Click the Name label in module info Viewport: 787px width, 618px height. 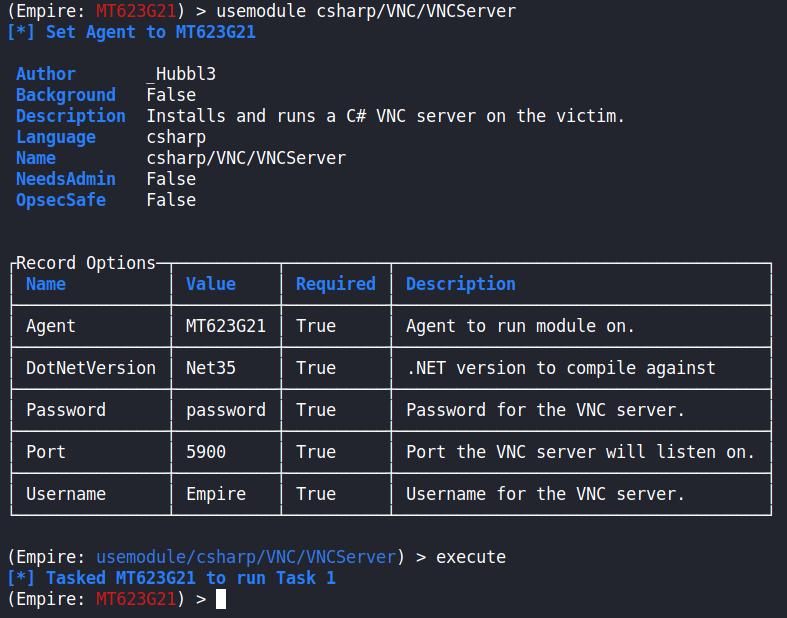36,159
